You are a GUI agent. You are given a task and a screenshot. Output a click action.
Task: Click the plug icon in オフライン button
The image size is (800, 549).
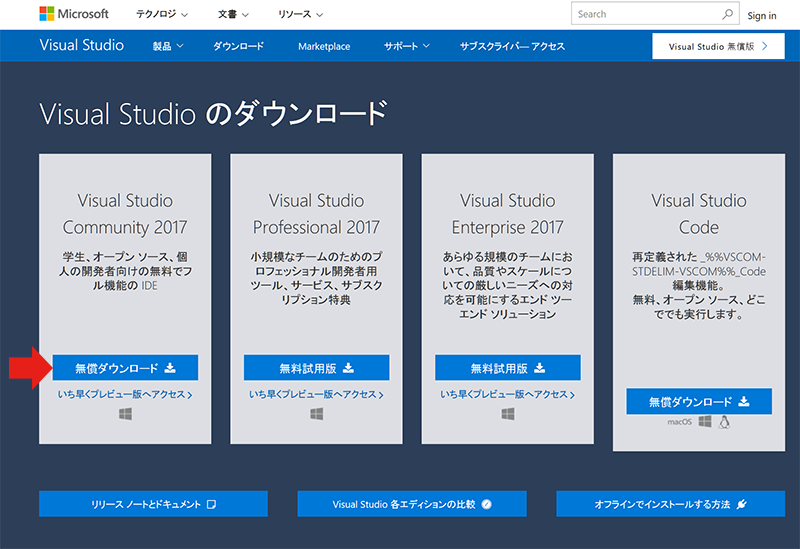742,504
